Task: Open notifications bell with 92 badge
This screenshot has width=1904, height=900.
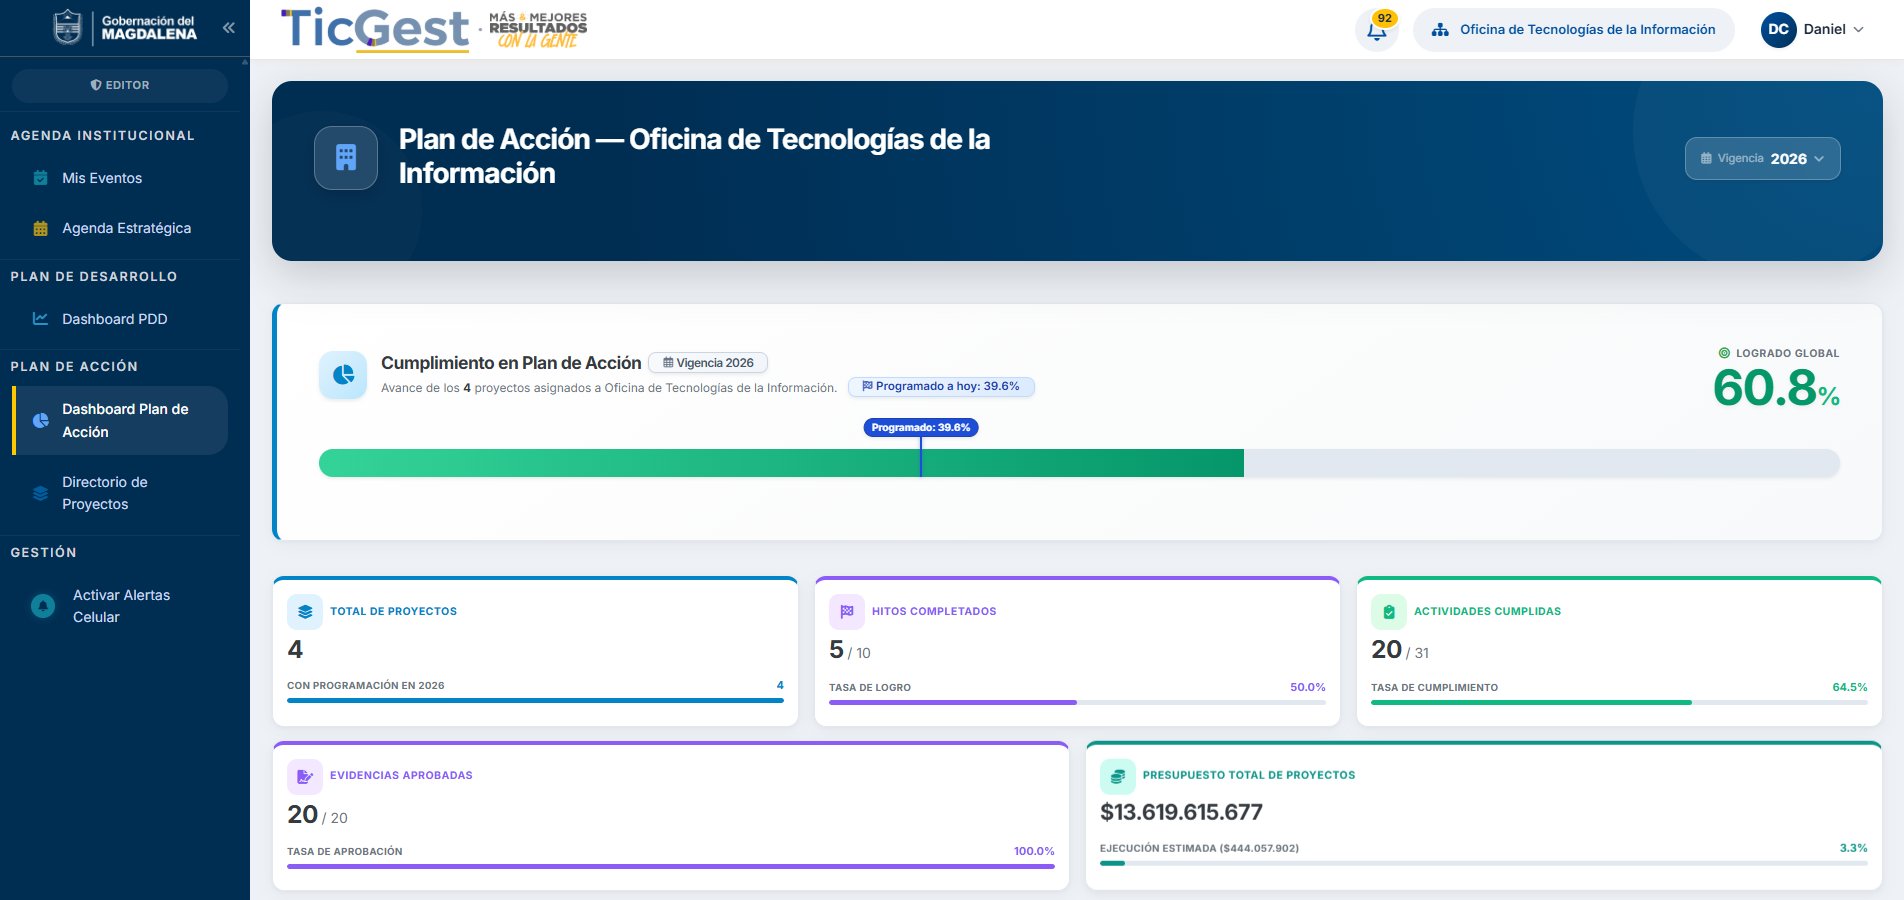Action: click(1377, 30)
